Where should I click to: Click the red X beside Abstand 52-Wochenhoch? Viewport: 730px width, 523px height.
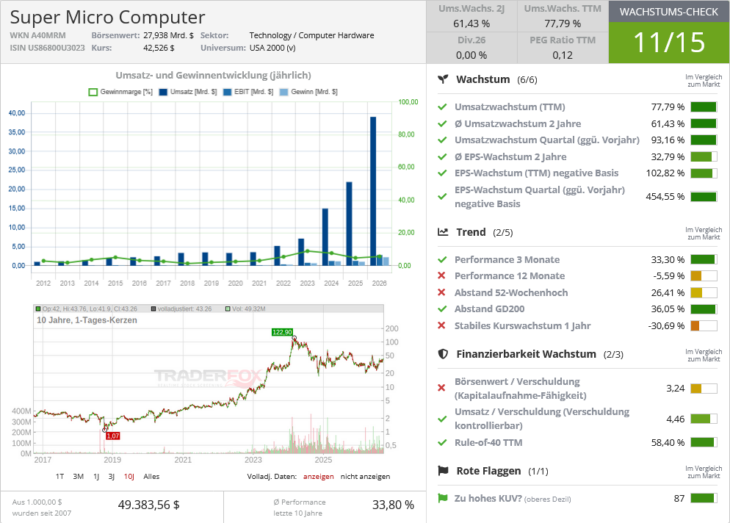(442, 292)
